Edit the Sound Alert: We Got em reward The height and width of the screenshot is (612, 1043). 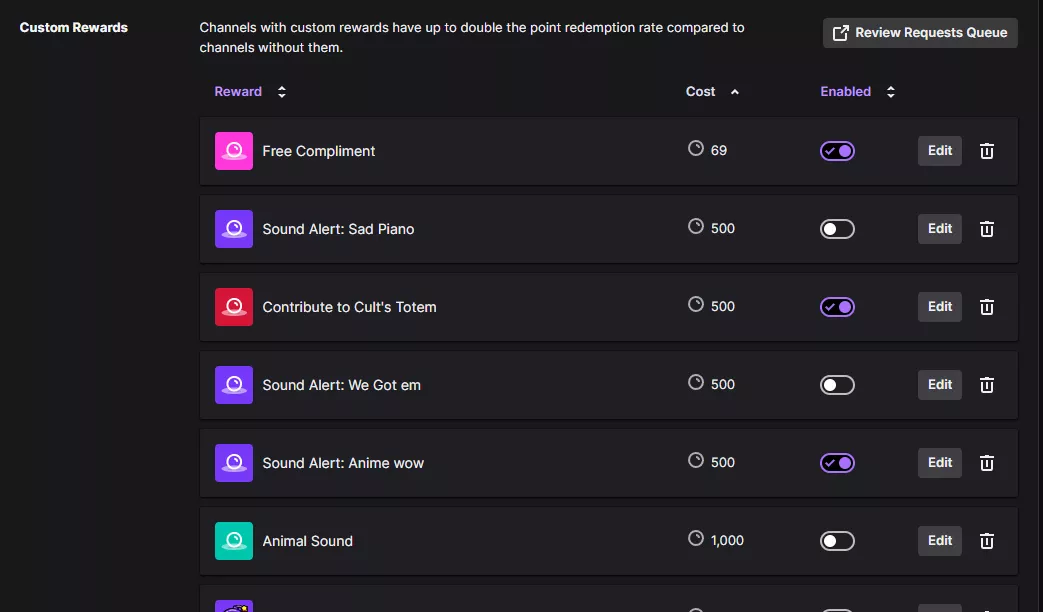coord(939,384)
